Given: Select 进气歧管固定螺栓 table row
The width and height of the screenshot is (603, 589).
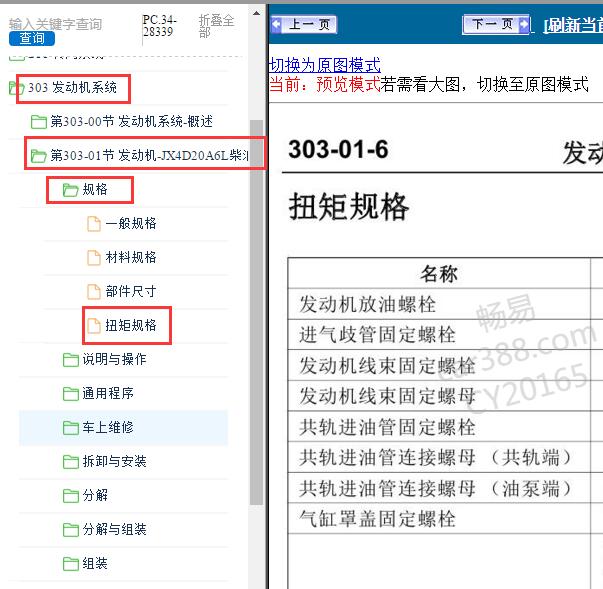Looking at the screenshot, I should [x=439, y=334].
